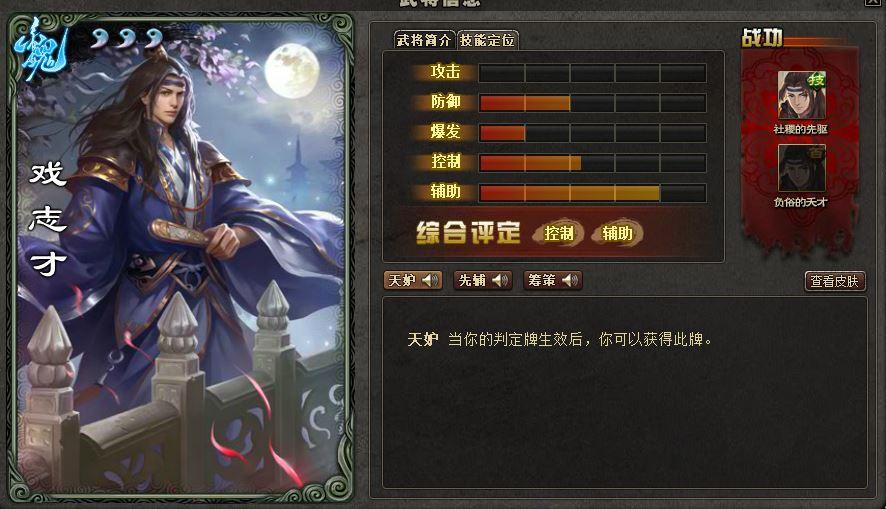Switch to the 技能定位 tab
The height and width of the screenshot is (509, 886).
(x=487, y=40)
